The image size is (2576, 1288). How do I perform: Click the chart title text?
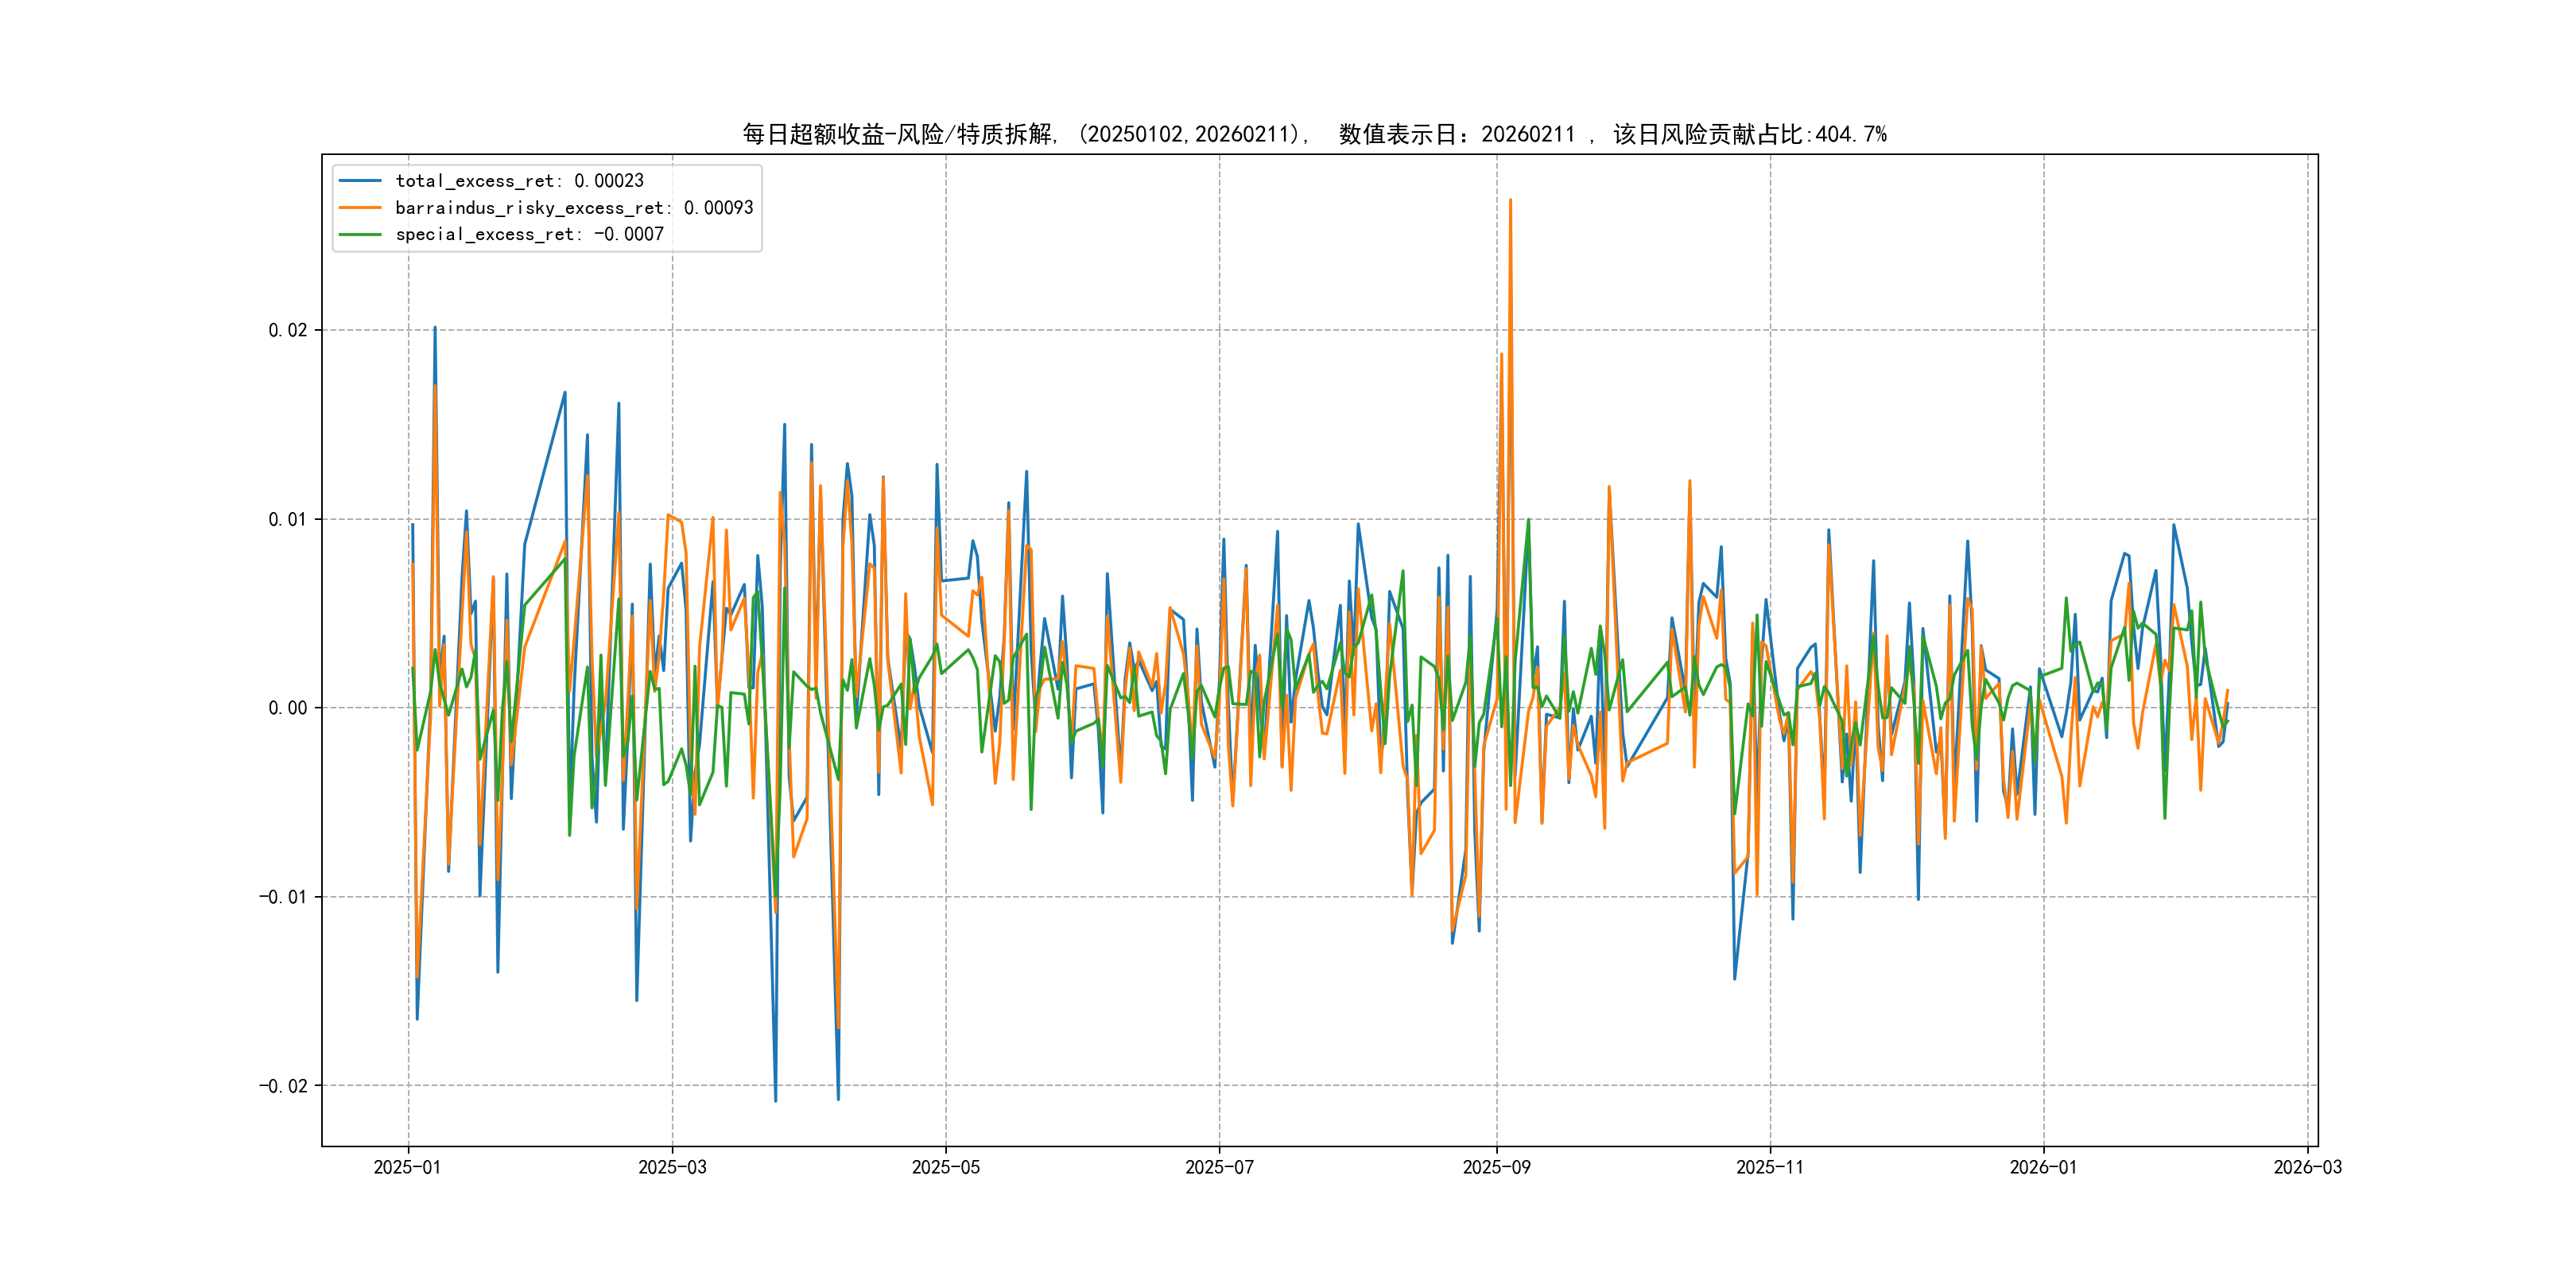[x=1314, y=134]
